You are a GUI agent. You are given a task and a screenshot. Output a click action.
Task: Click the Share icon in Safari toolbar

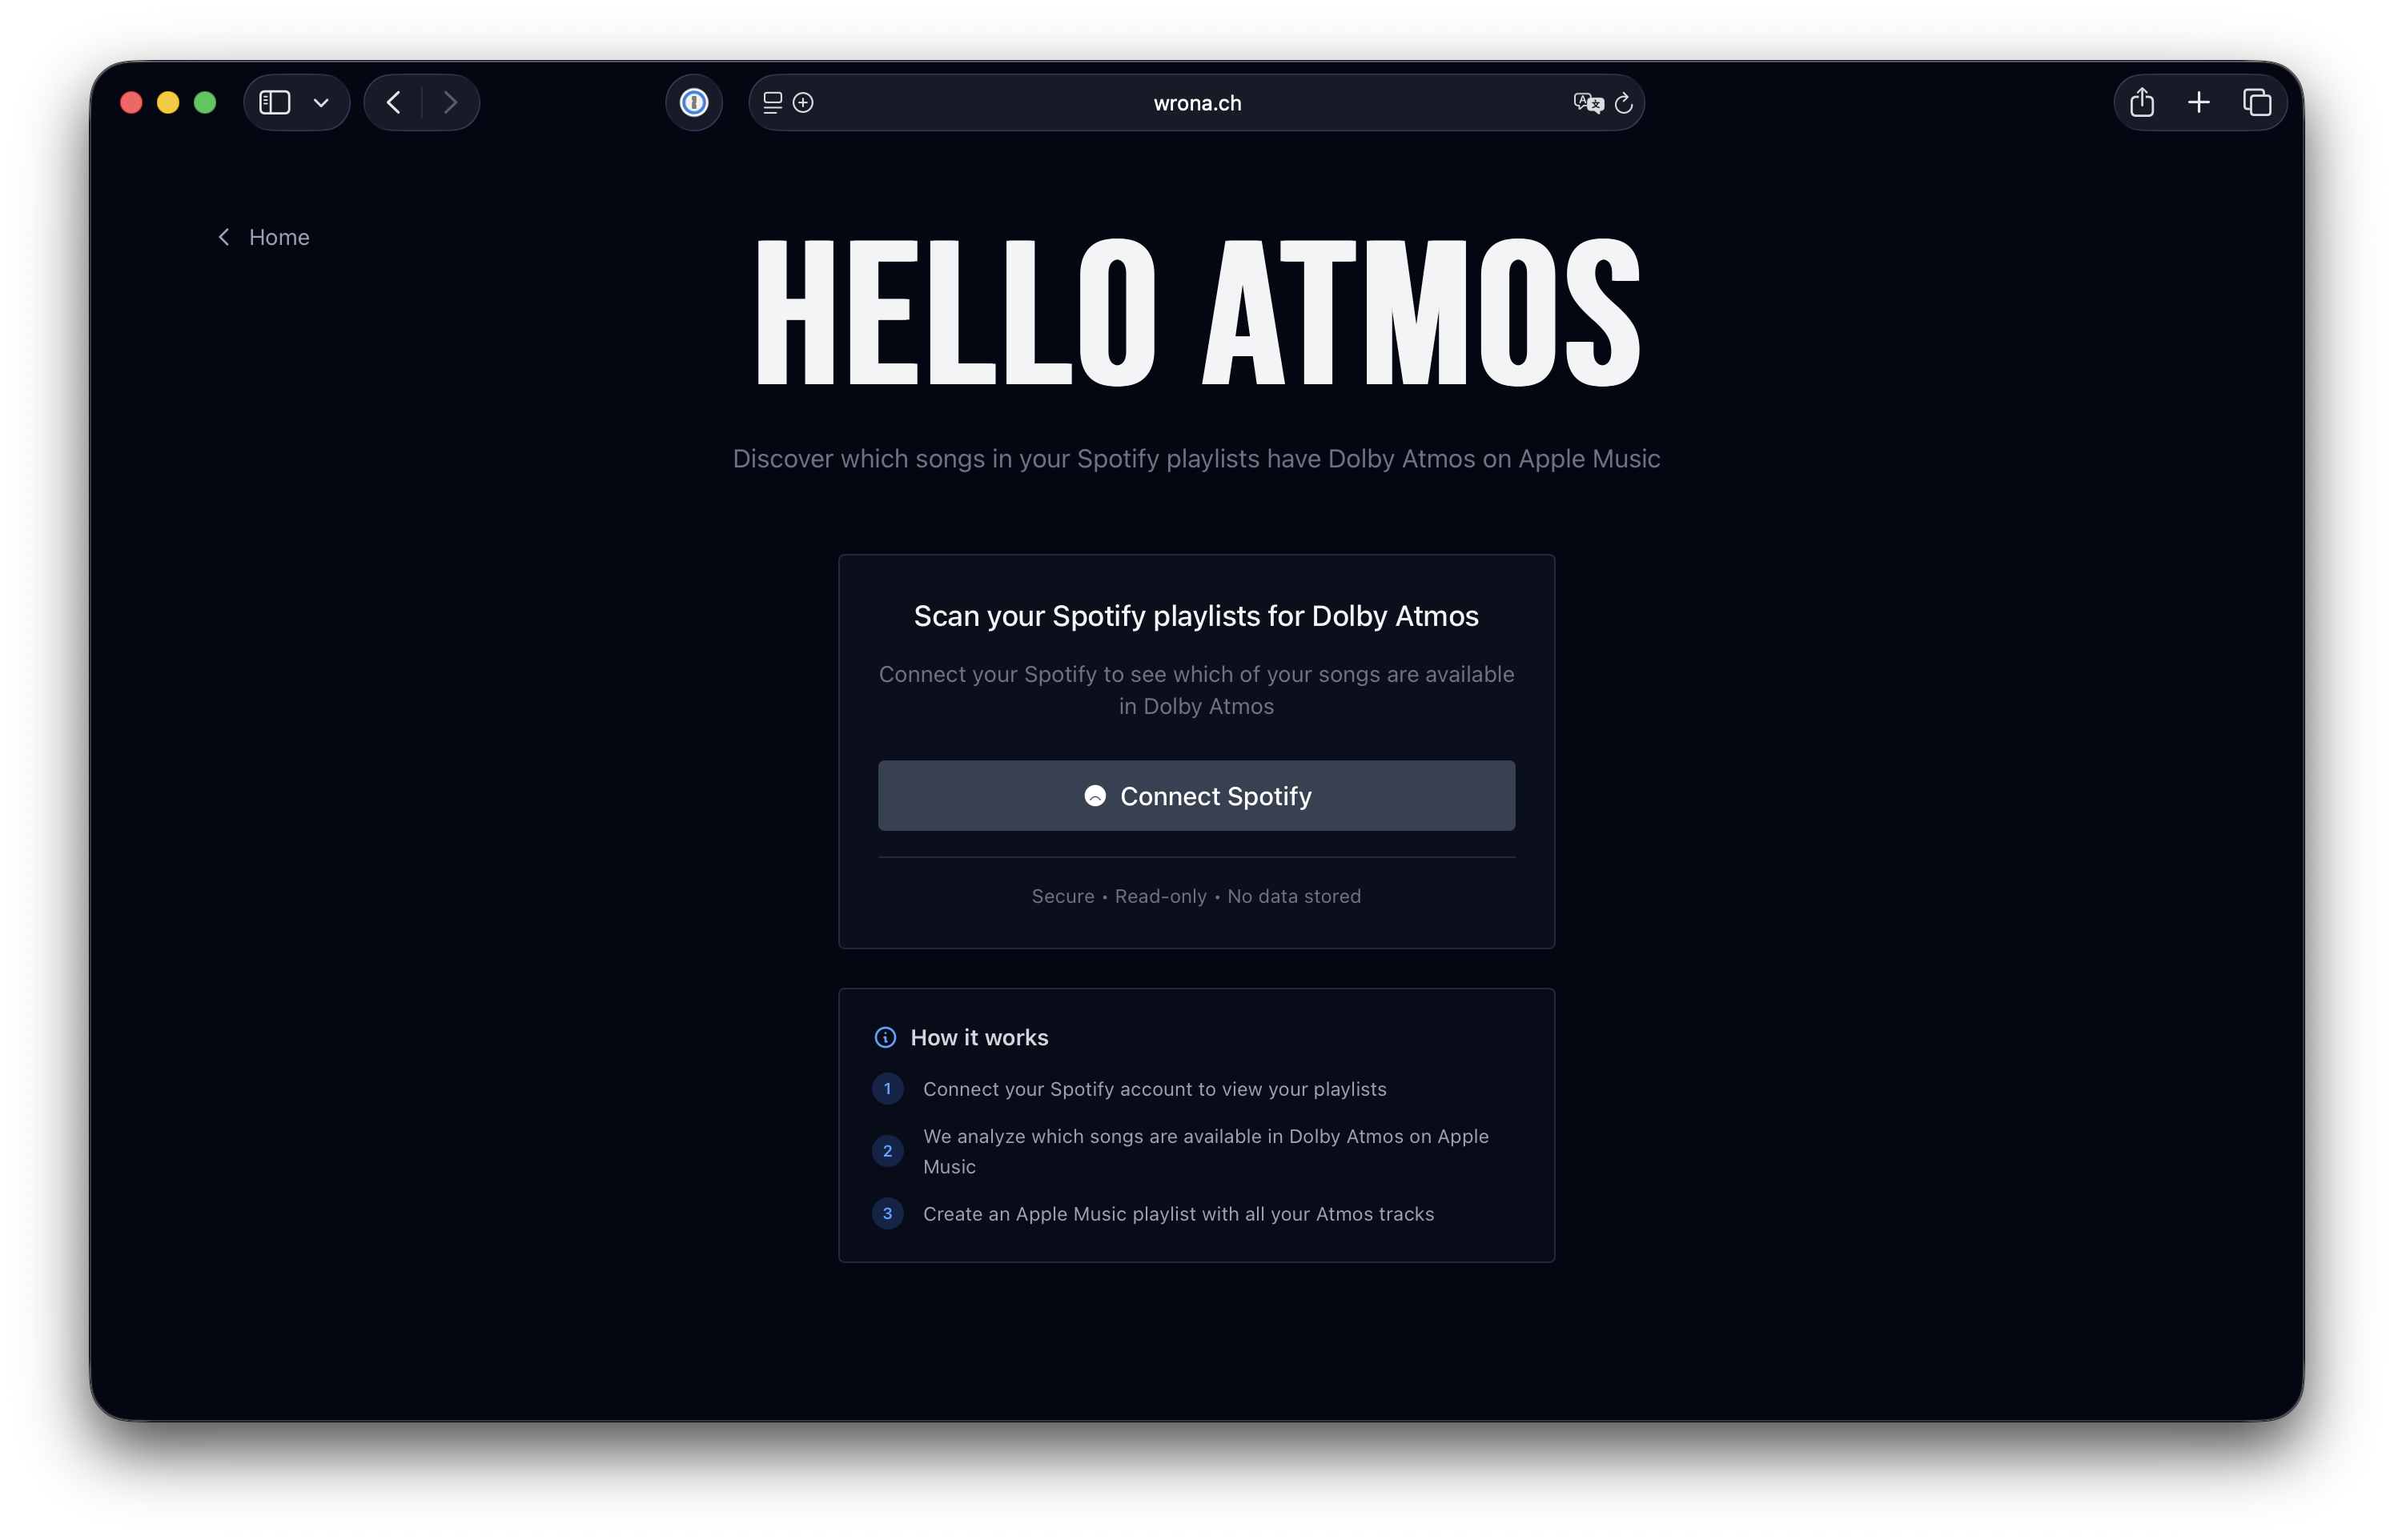(x=2141, y=102)
